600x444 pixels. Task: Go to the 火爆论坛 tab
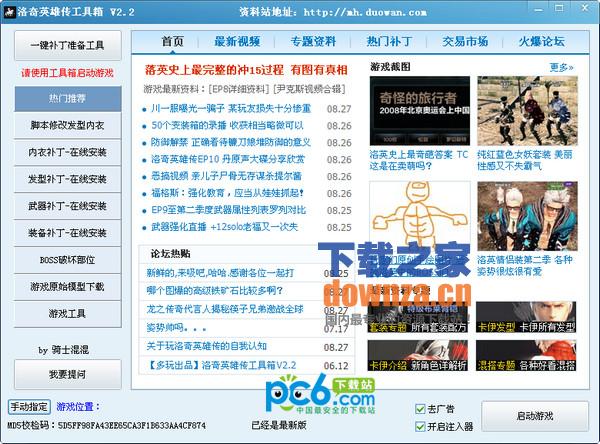point(541,41)
